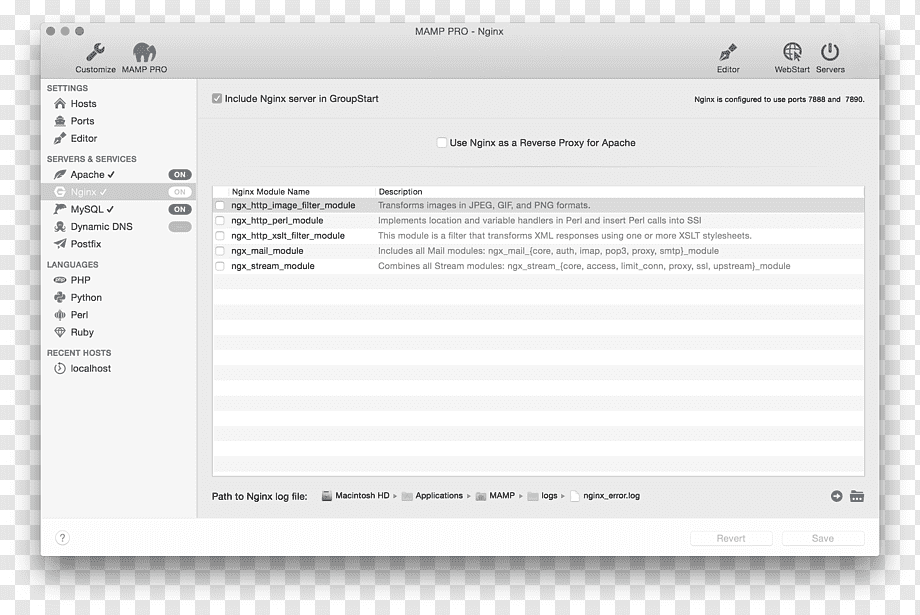
Task: Open Dynamic DNS settings
Action: (102, 227)
